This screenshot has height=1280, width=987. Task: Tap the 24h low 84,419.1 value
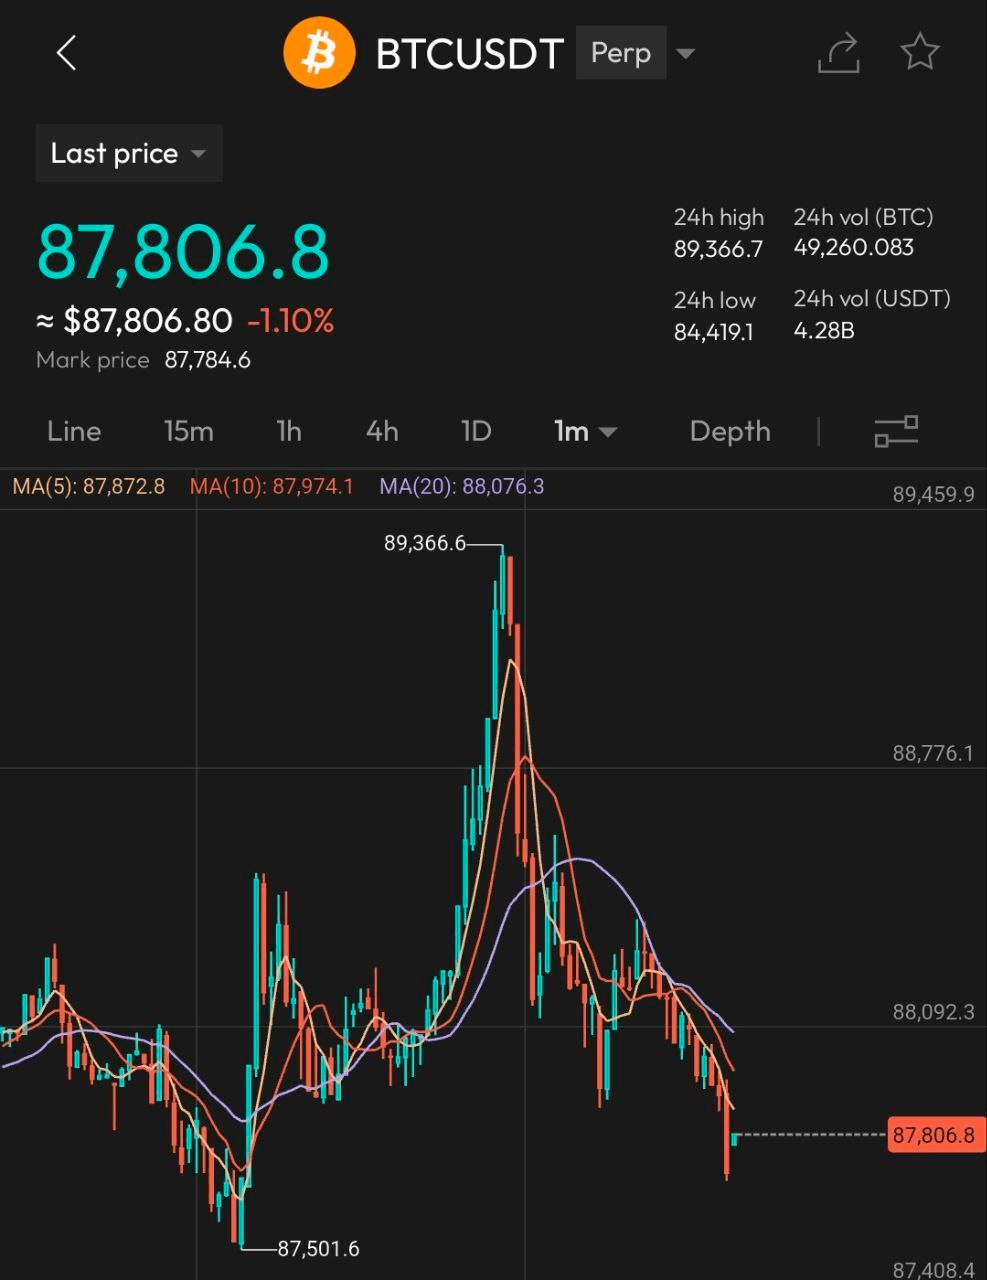click(x=714, y=332)
